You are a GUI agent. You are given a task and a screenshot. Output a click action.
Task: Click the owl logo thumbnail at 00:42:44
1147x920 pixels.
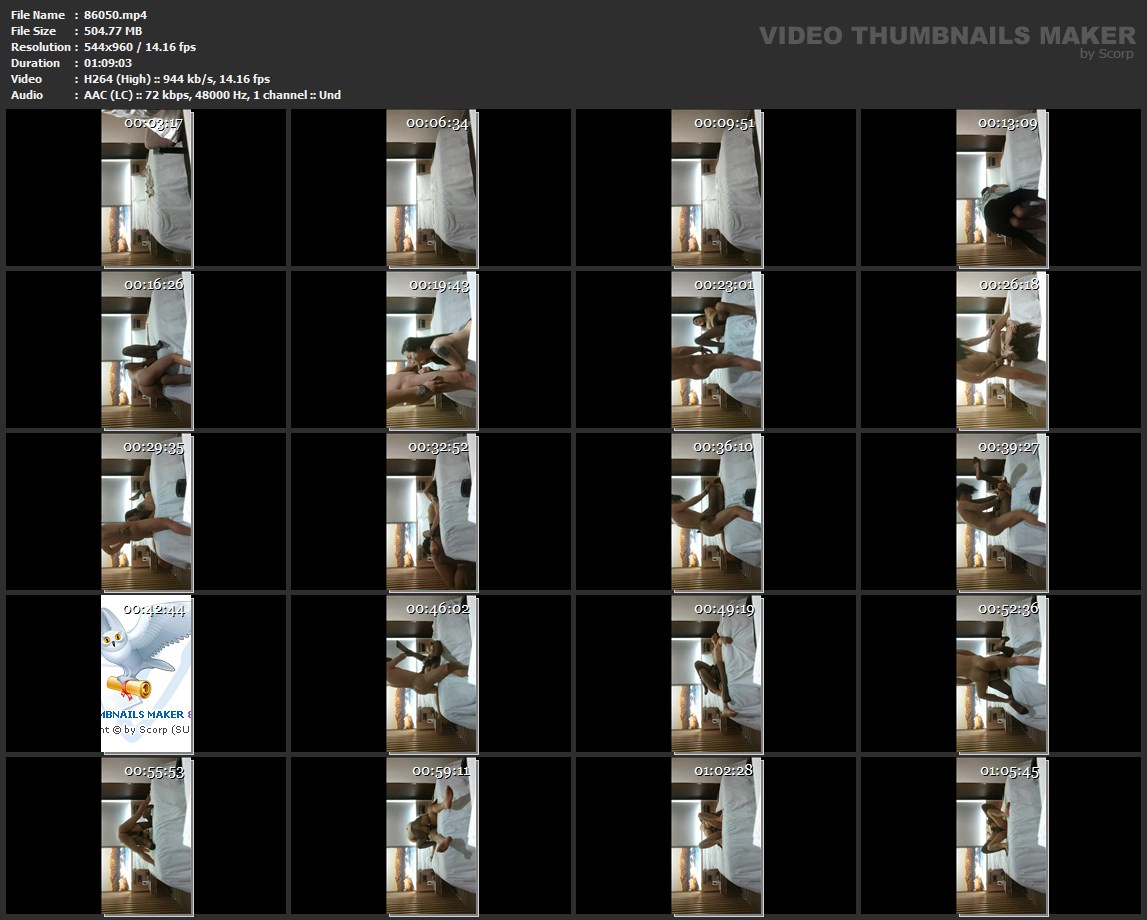[147, 673]
